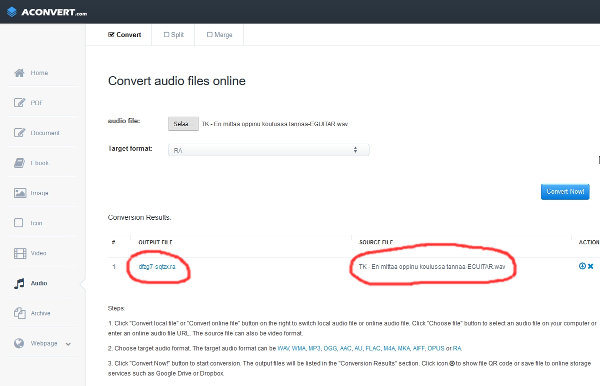Select the Audio music note icon
This screenshot has height=386, width=600.
(19, 283)
